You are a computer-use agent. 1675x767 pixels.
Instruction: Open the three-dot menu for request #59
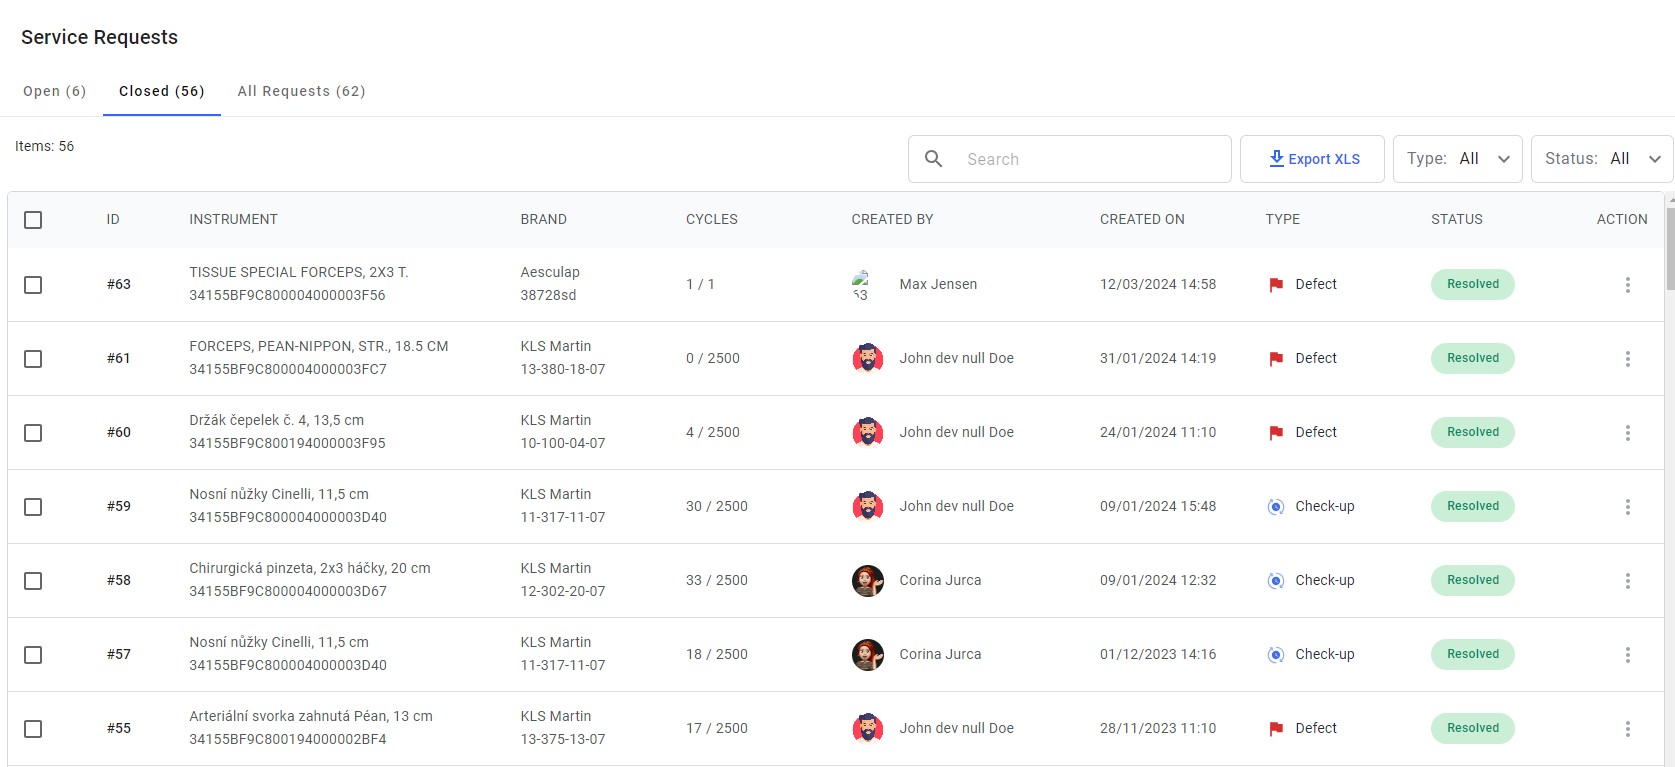point(1627,507)
